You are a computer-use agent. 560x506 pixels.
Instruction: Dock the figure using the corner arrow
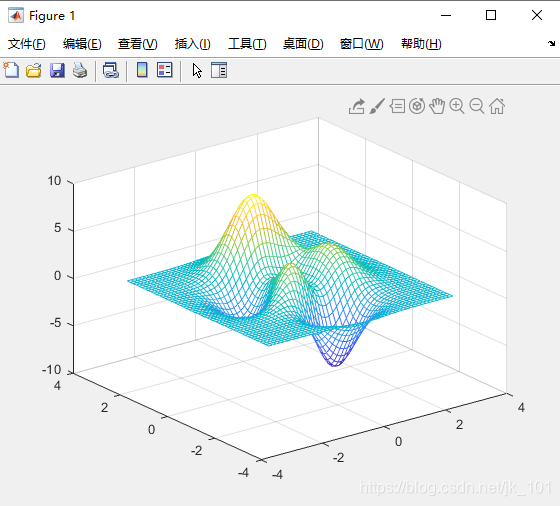[x=551, y=44]
